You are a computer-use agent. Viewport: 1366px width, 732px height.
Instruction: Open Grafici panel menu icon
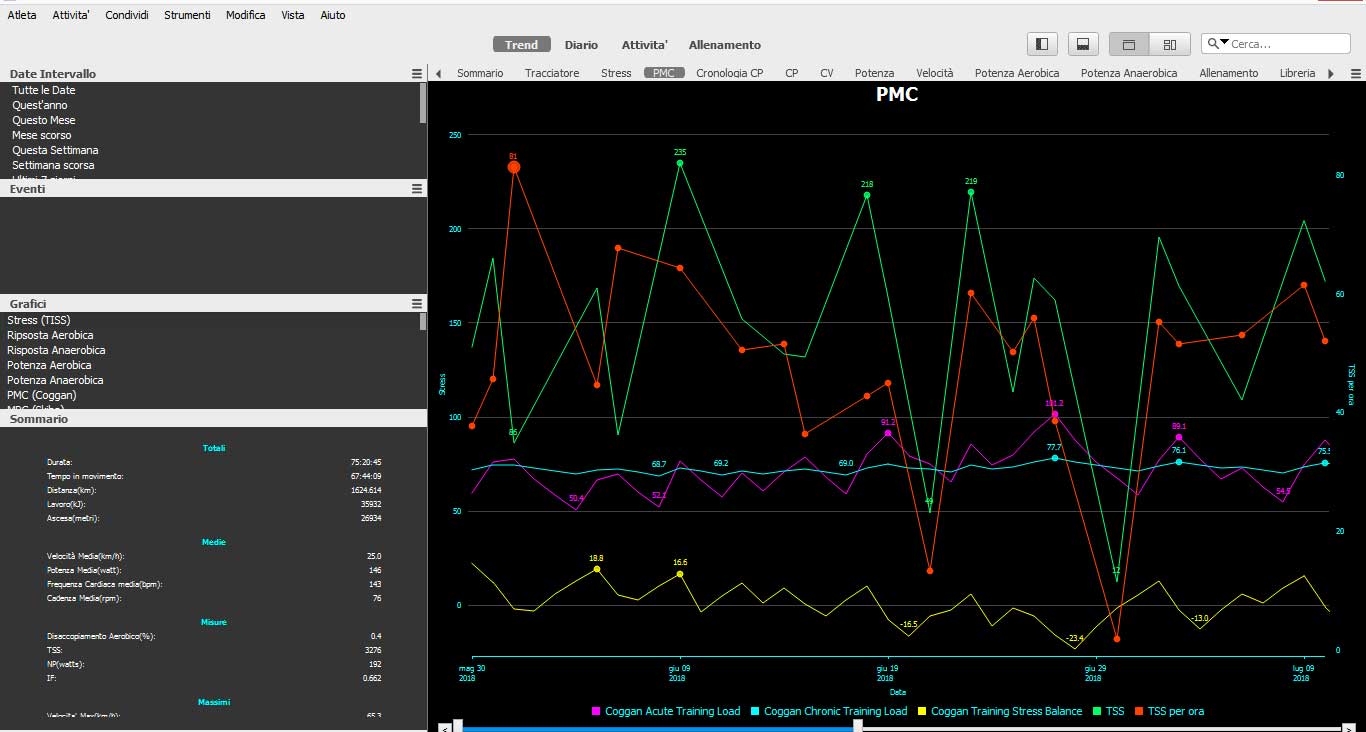[417, 303]
